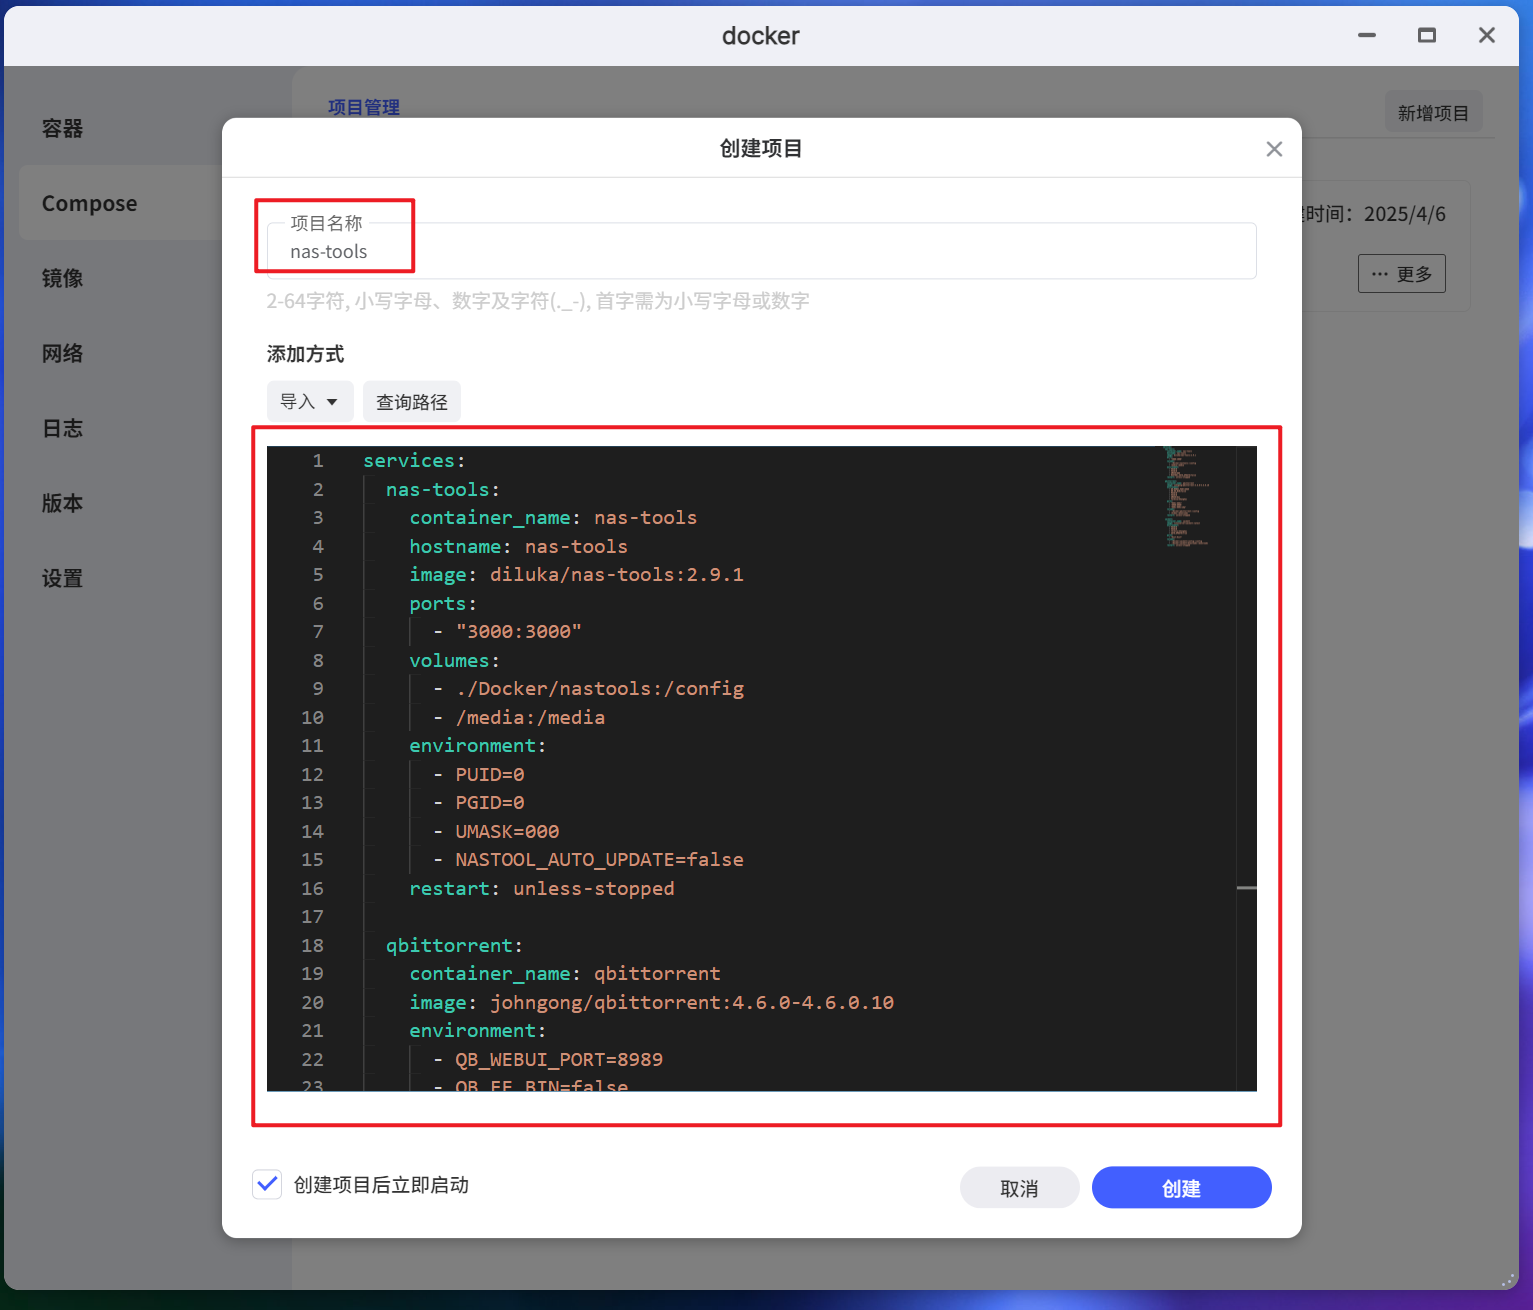
Task: Click line 1 'services:' in editor
Action: [x=414, y=461]
